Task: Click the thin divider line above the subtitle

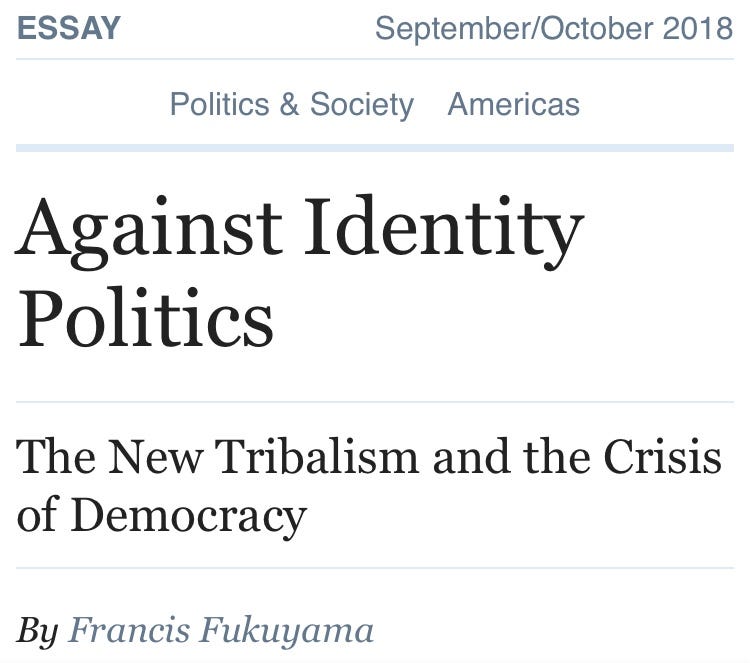Action: tap(375, 402)
